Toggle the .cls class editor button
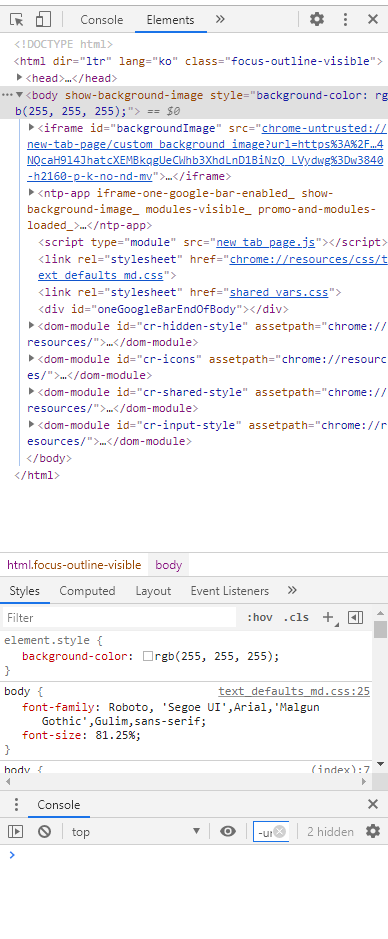The height and width of the screenshot is (939, 388). coord(296,617)
